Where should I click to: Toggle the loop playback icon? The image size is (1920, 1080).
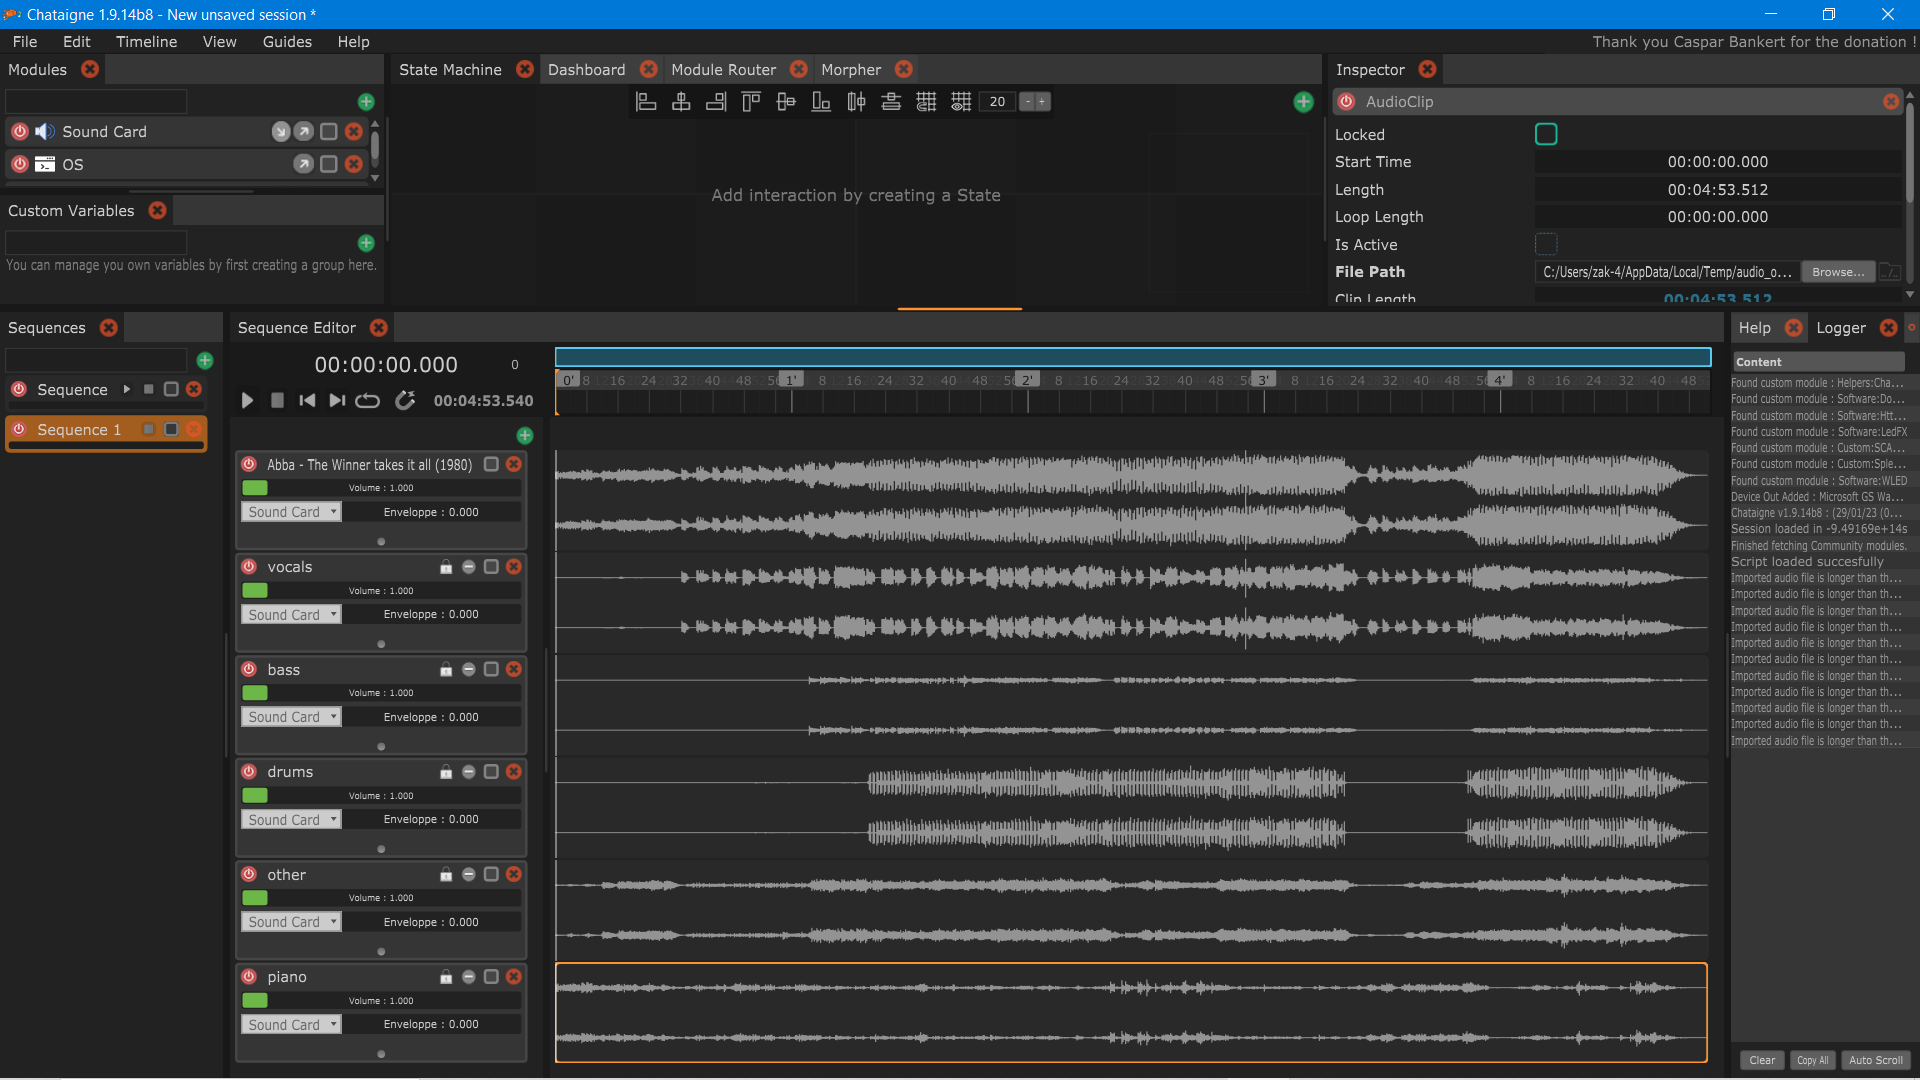367,401
